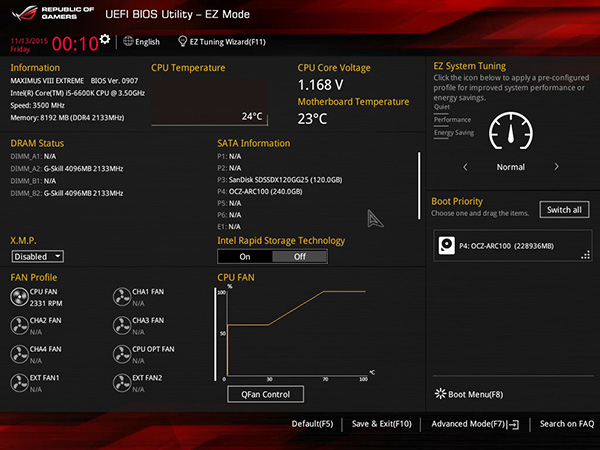This screenshot has width=600, height=450.
Task: Click DIMM_A2: G-Skill 4096MB 2133MHz
Action: click(x=67, y=168)
